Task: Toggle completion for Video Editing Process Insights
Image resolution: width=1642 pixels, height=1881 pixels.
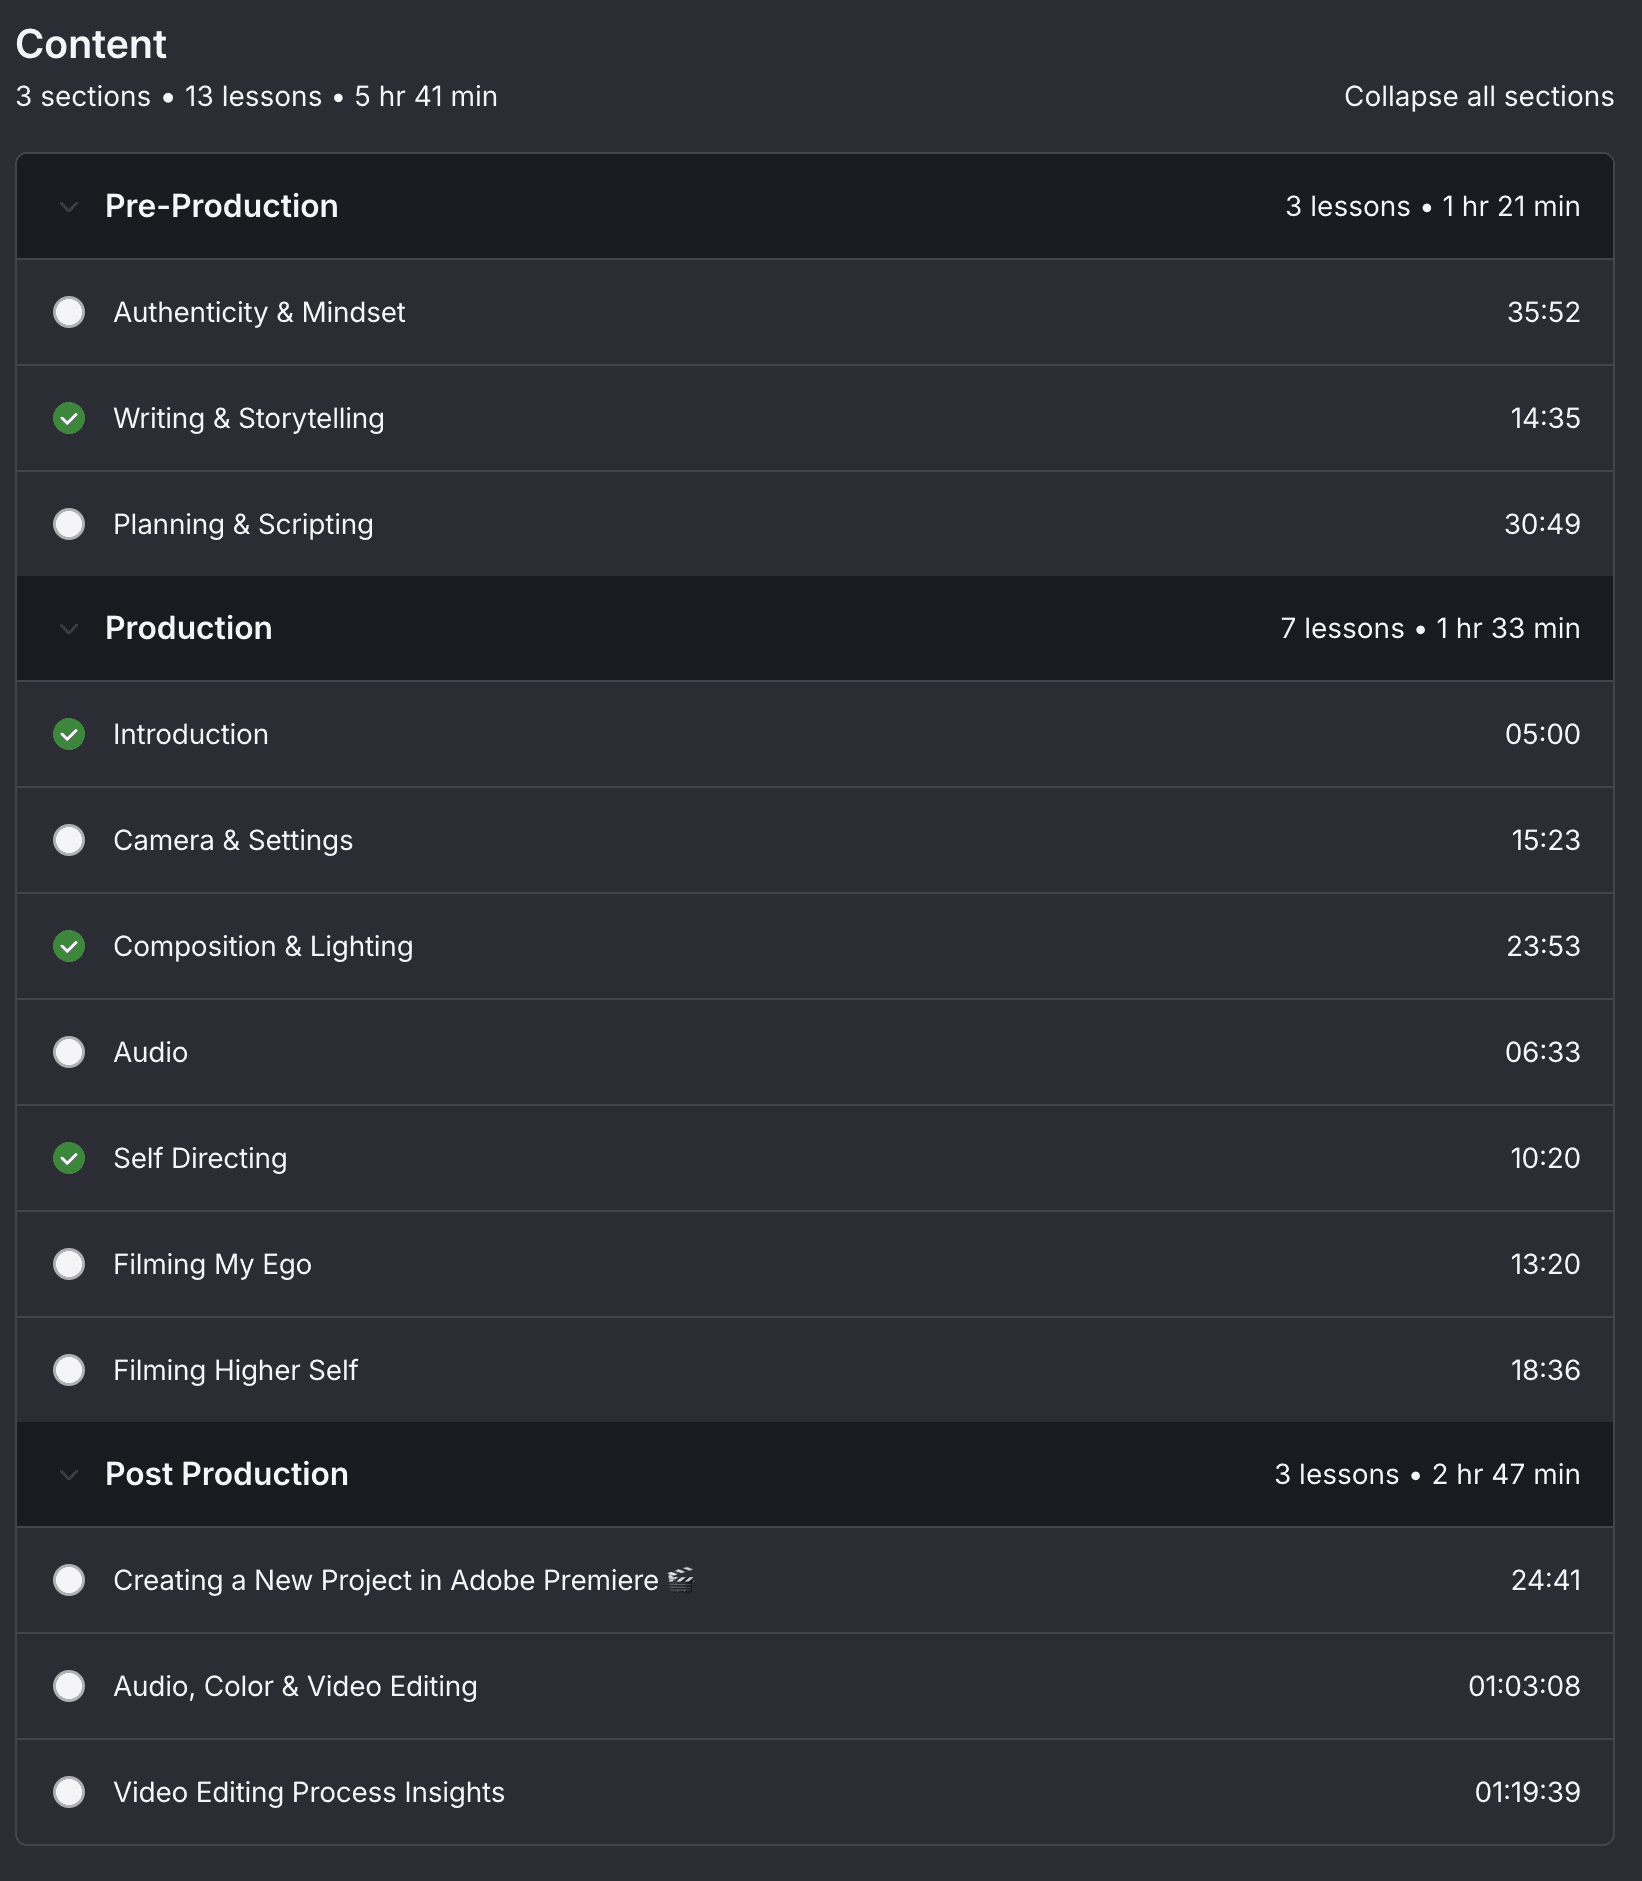Action: click(69, 1792)
